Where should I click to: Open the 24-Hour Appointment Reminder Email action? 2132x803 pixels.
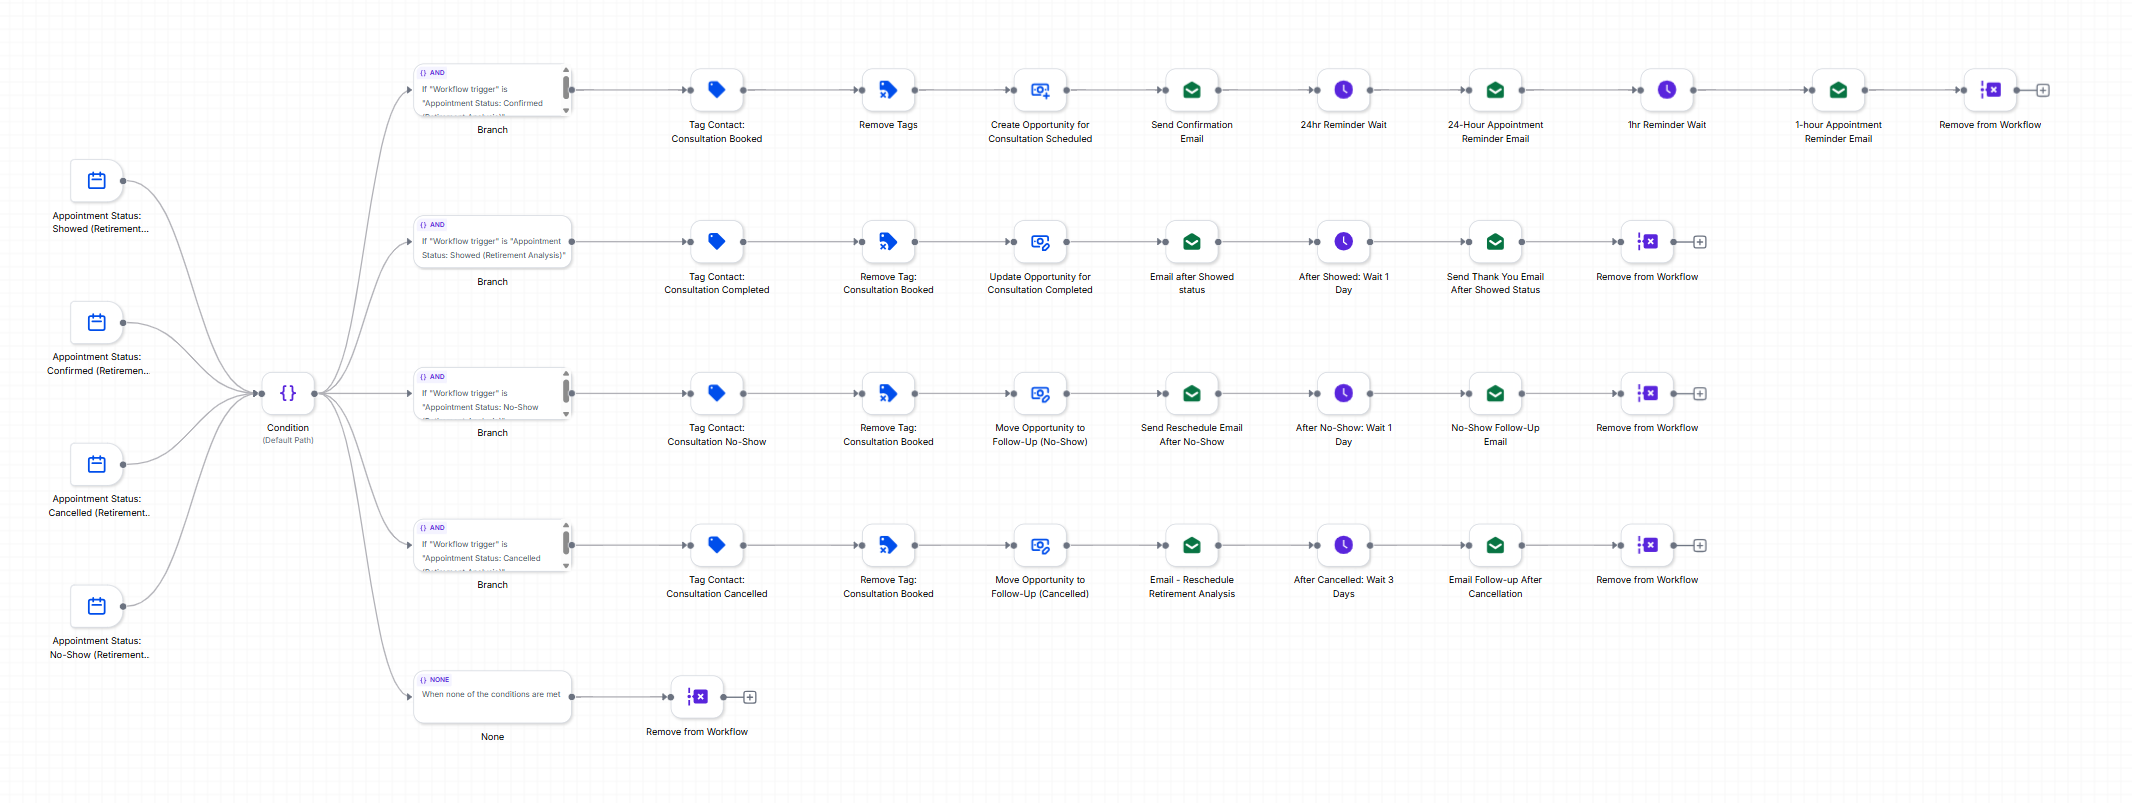1495,90
